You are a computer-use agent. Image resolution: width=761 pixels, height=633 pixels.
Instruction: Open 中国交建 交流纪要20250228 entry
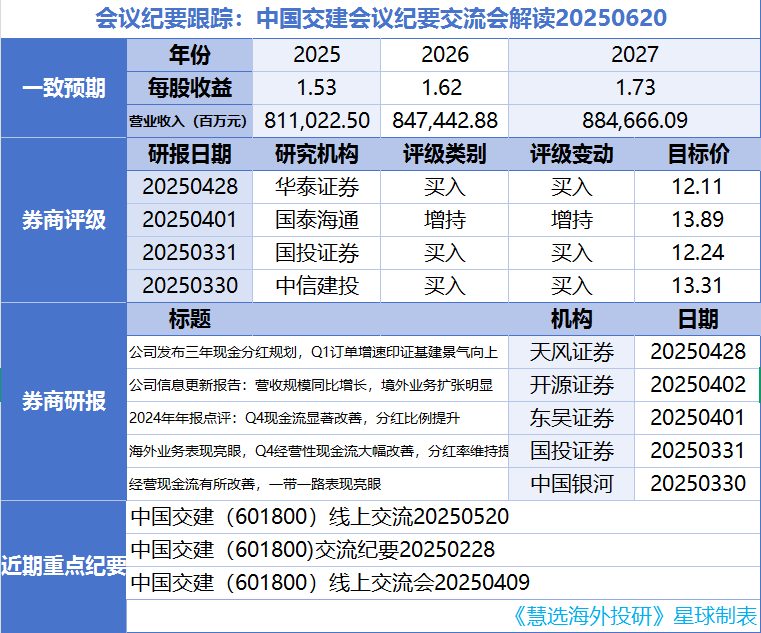443,550
